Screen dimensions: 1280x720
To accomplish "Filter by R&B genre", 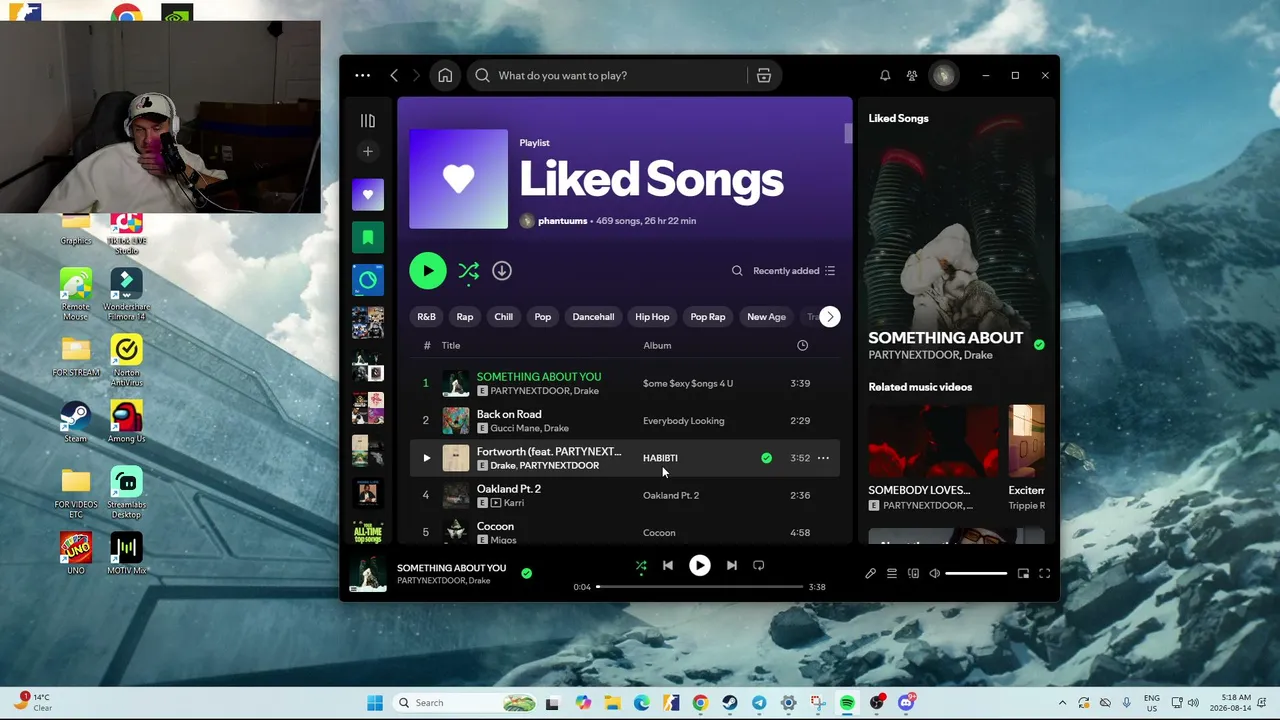I will click(x=426, y=317).
